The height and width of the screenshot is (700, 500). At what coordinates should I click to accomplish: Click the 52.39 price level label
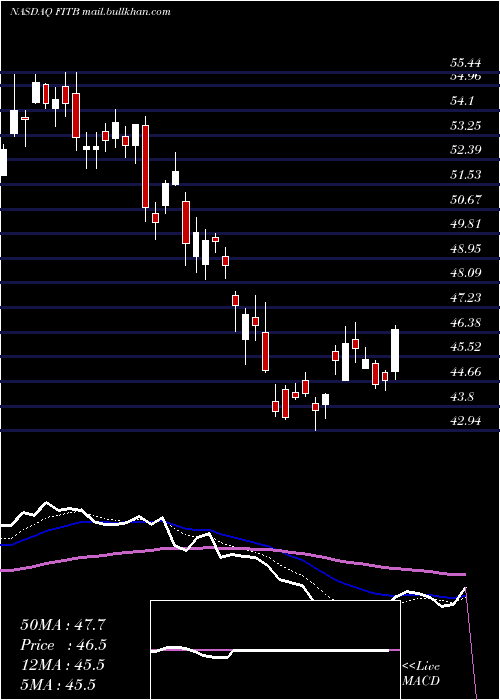(466, 150)
